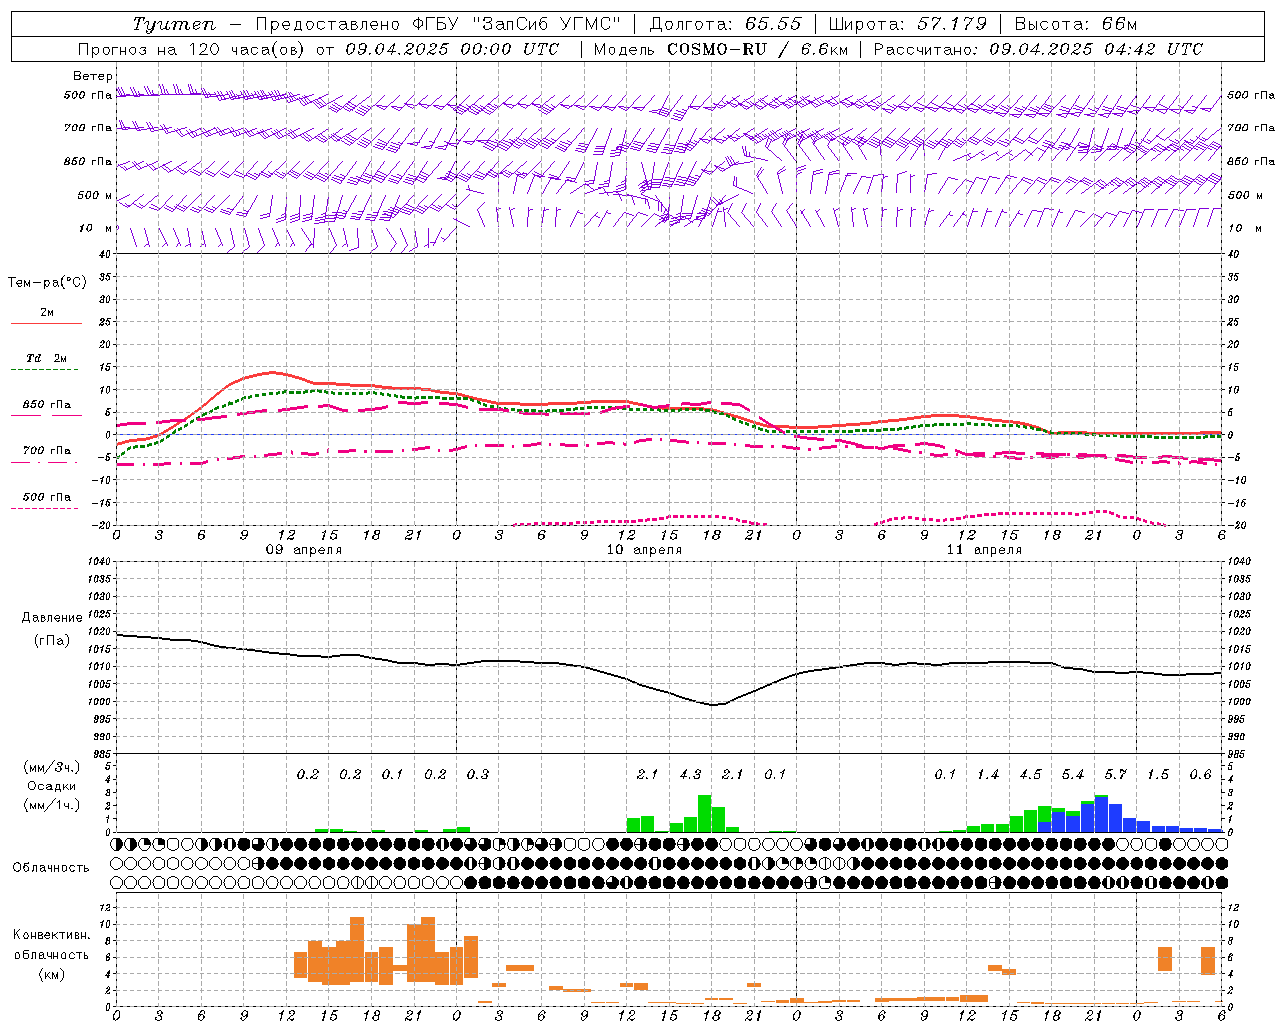The height and width of the screenshot is (1024, 1280).
Task: Click the 1.4 precipitation value
Action: [988, 775]
